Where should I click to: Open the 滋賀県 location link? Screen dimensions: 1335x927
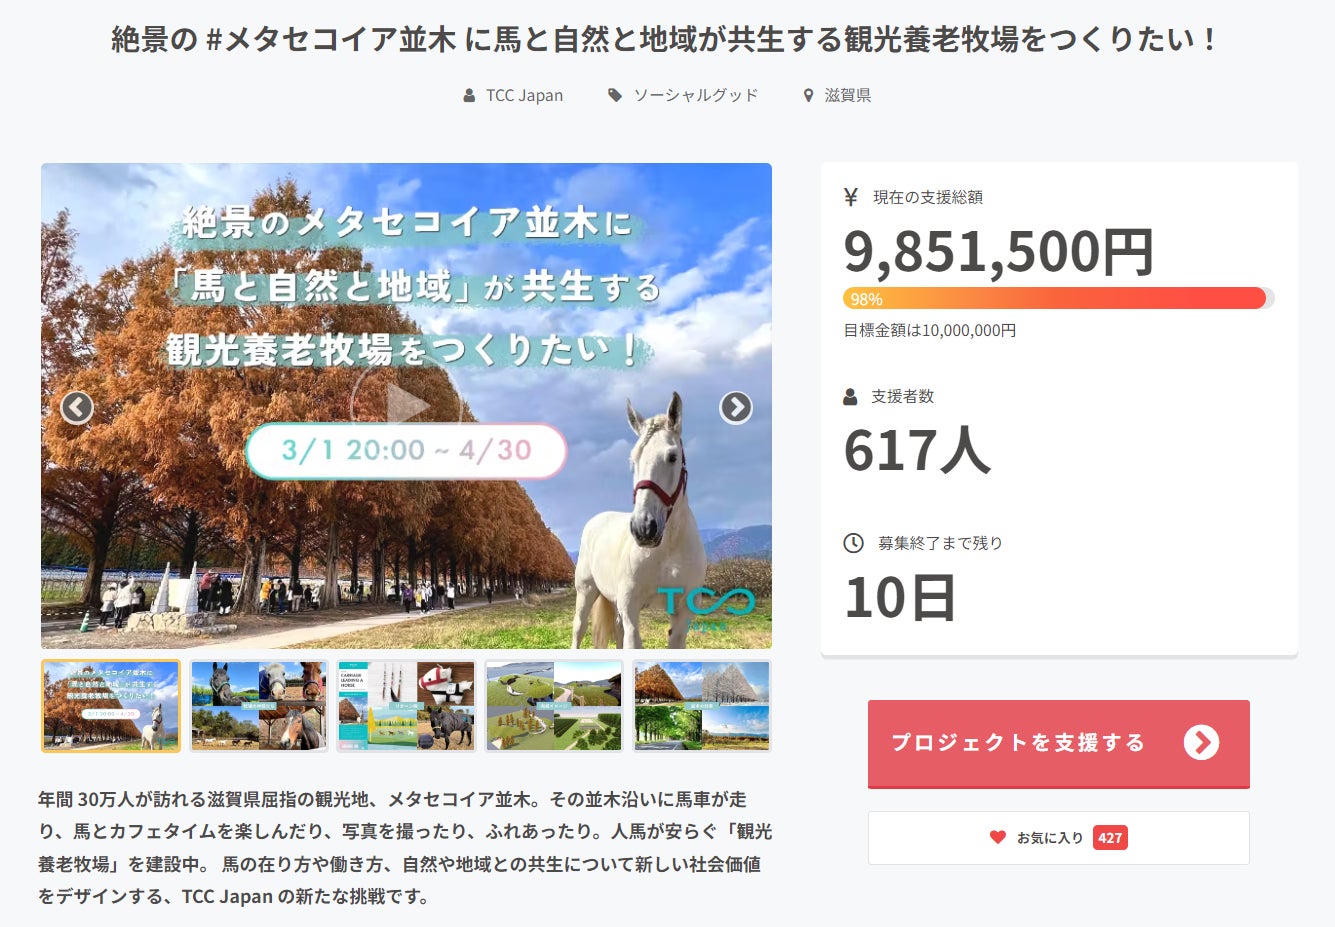847,96
